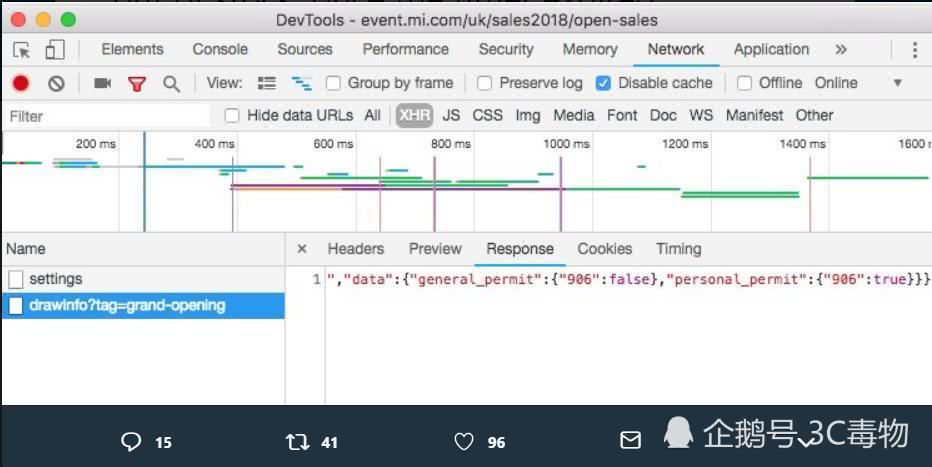The height and width of the screenshot is (467, 932).
Task: Switch to the Console tab
Action: tap(220, 50)
